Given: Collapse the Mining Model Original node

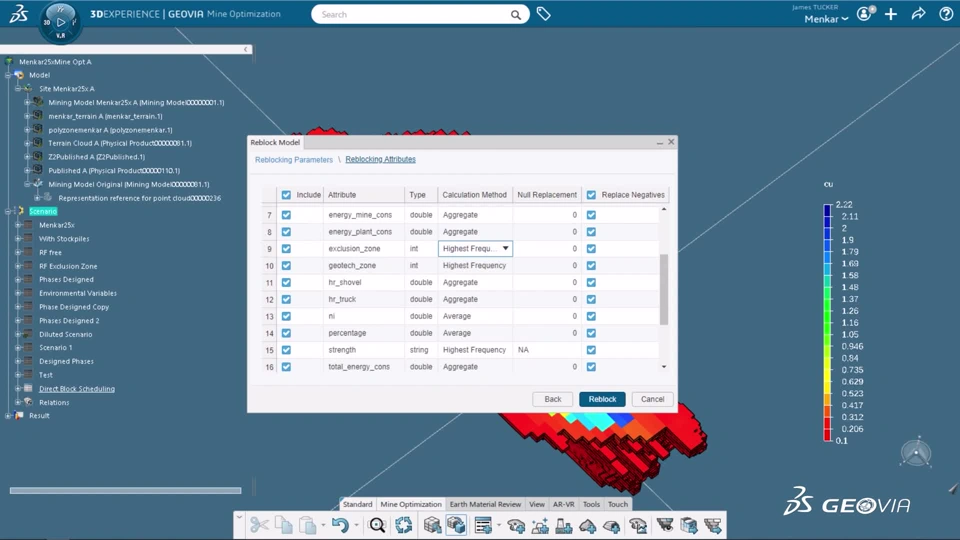Looking at the screenshot, I should [x=27, y=184].
